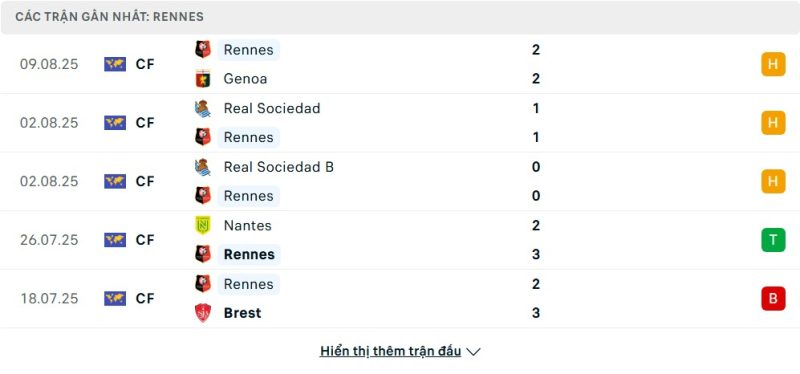Open the Hiển thị thêm trận đấu link
800x374 pixels.
tap(390, 351)
